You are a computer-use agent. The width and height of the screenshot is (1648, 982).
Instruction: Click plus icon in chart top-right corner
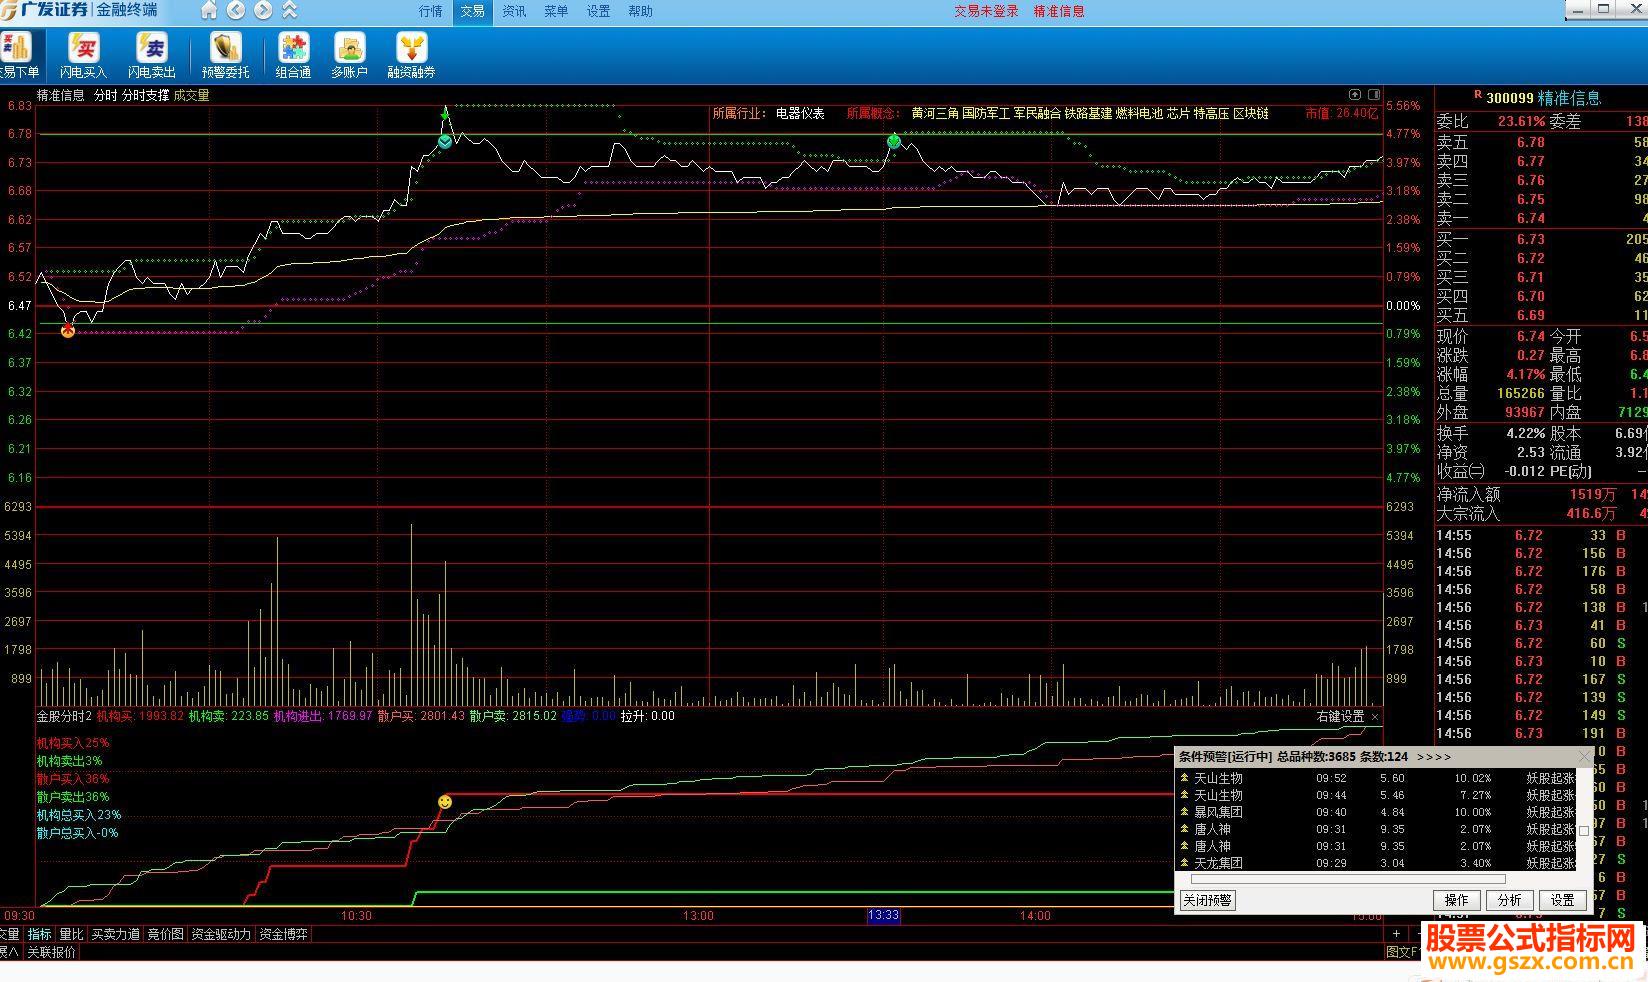[1355, 95]
